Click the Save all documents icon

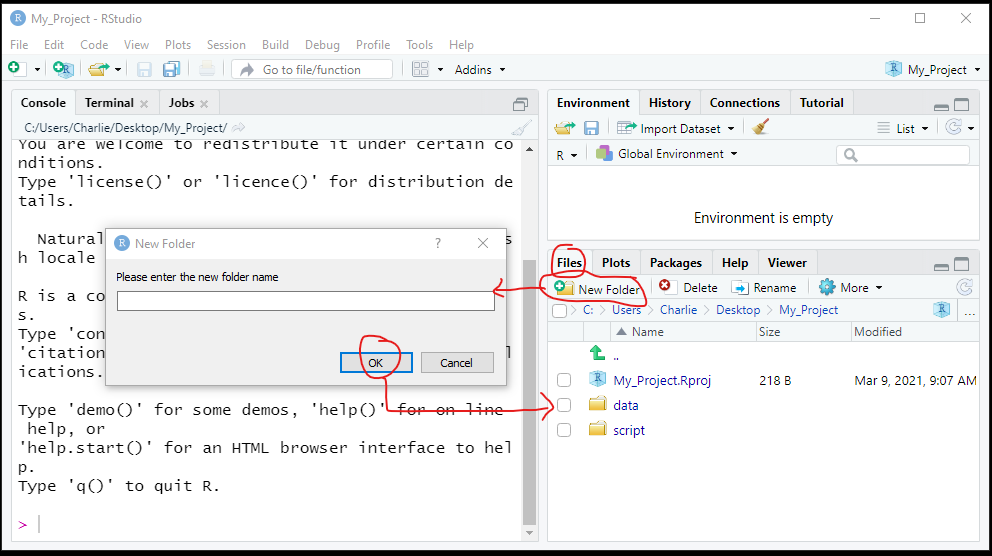point(171,70)
